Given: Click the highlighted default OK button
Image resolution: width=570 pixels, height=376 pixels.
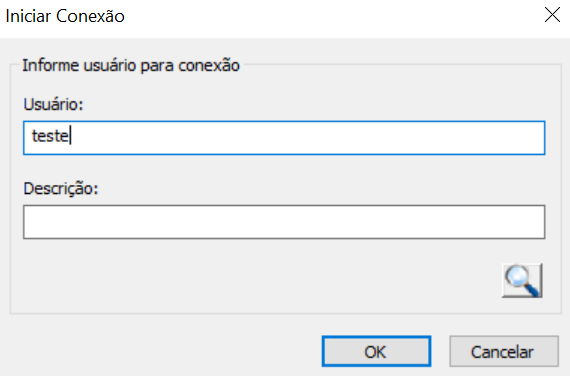Looking at the screenshot, I should [x=376, y=351].
